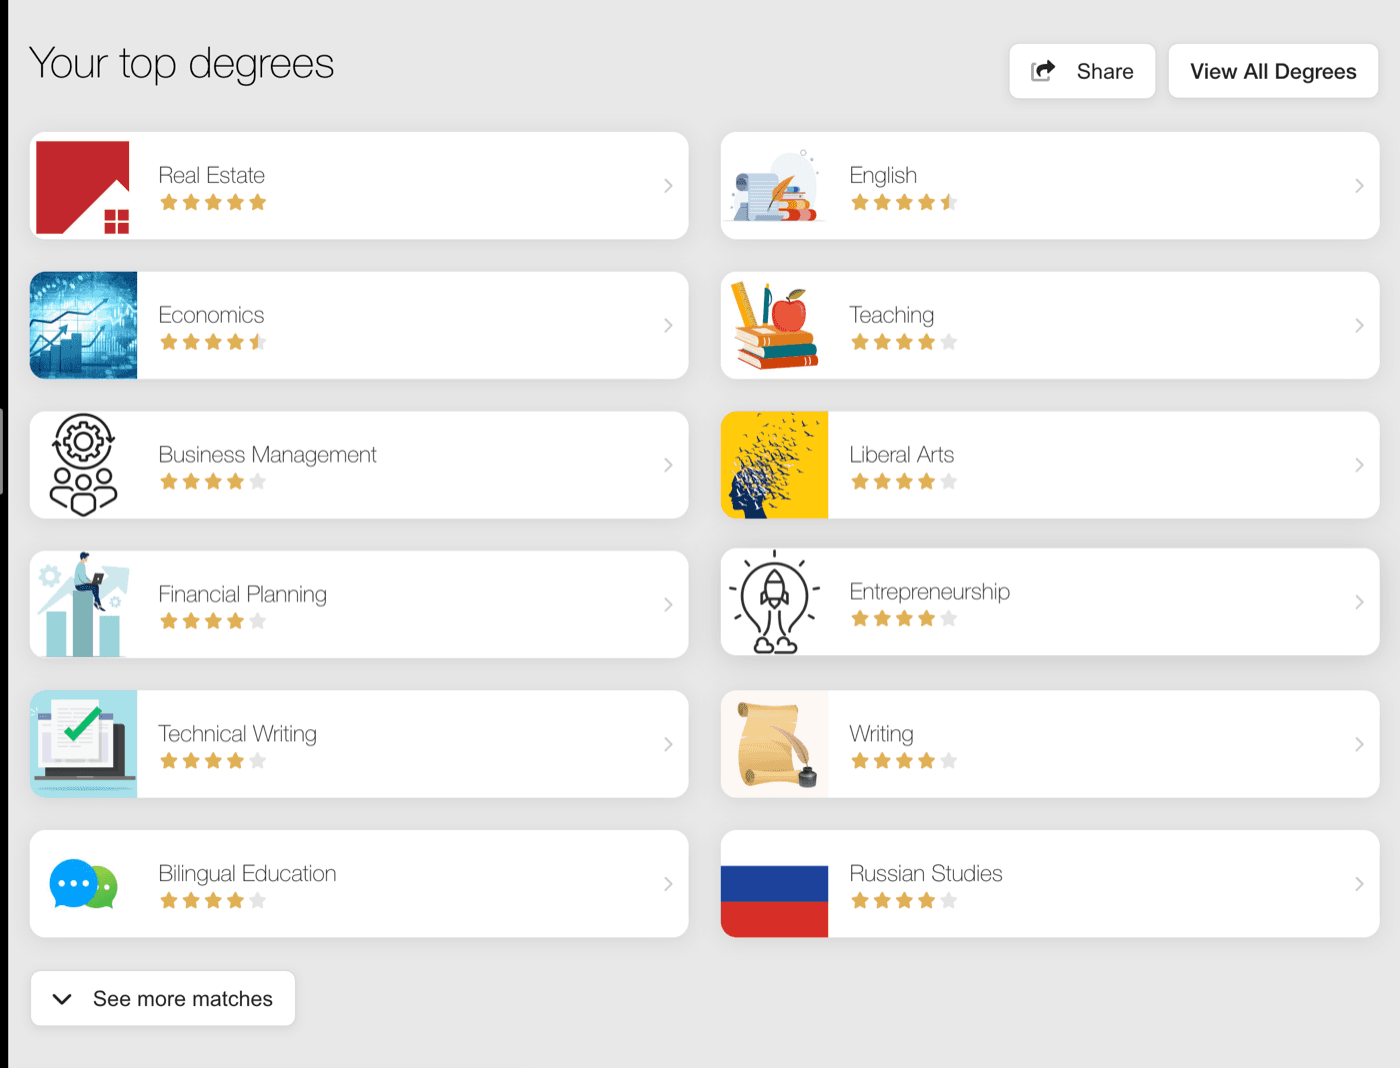Click the Real Estate red house icon
This screenshot has height=1068, width=1400.
click(83, 186)
